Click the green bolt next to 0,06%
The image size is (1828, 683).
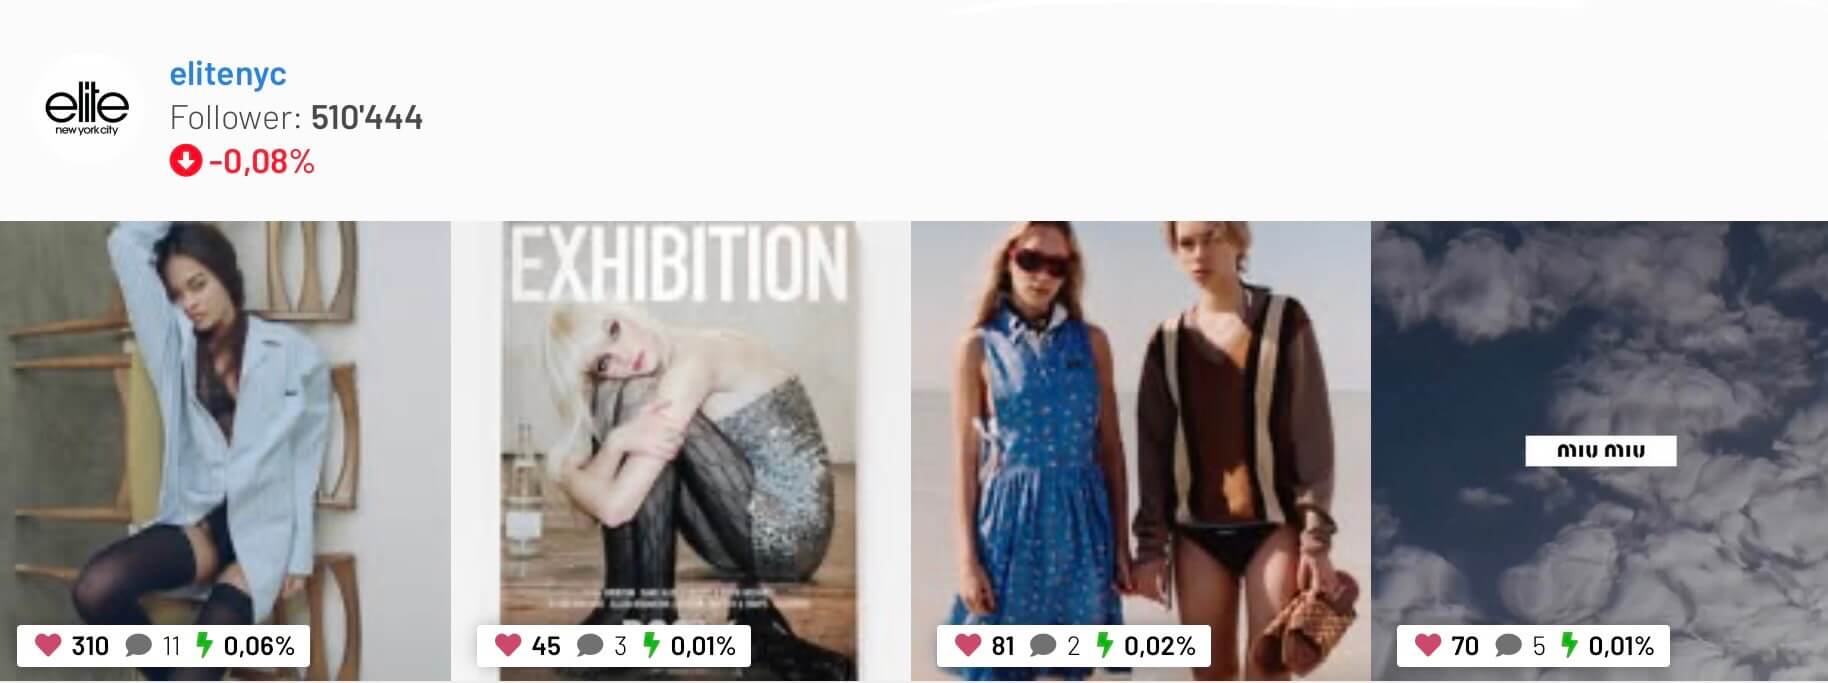pos(205,645)
